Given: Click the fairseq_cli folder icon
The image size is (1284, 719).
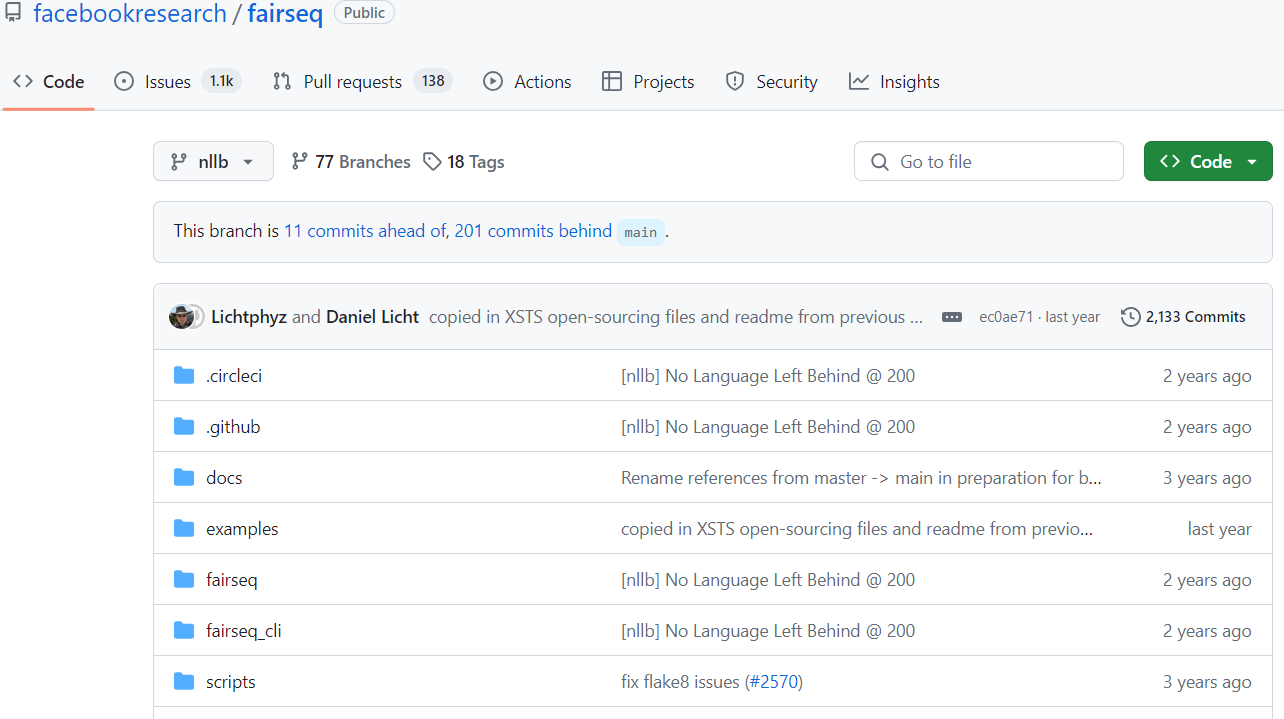Looking at the screenshot, I should 184,631.
